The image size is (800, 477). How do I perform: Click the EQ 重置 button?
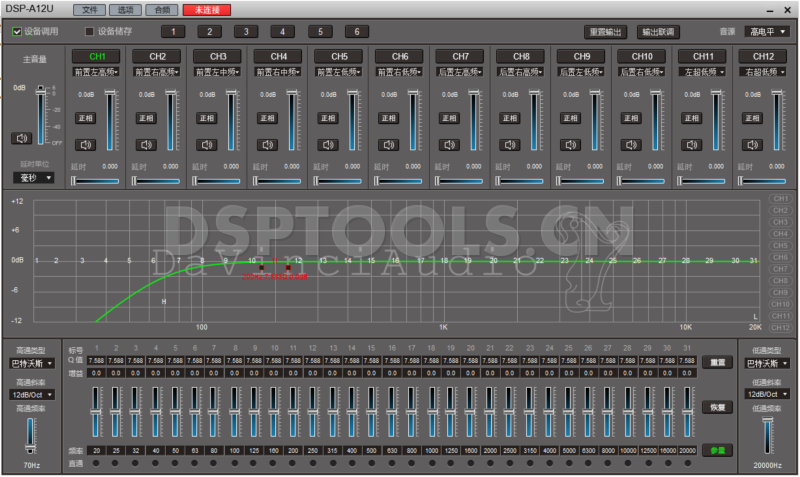(x=717, y=362)
